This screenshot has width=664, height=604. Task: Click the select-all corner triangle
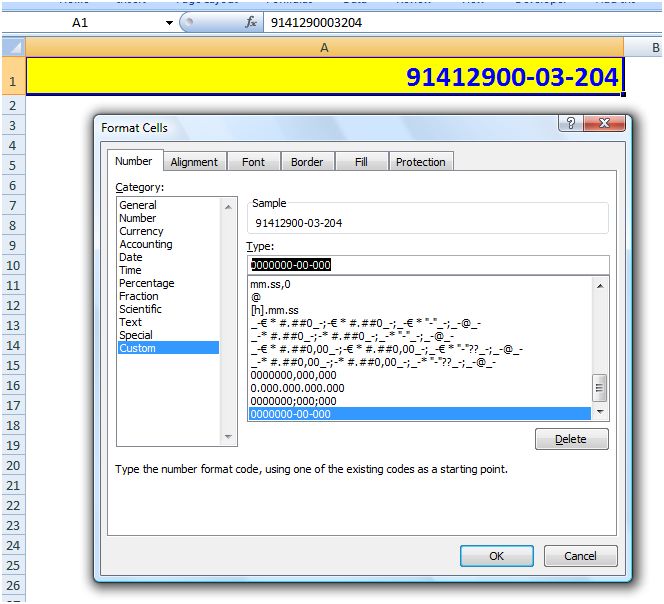14,47
